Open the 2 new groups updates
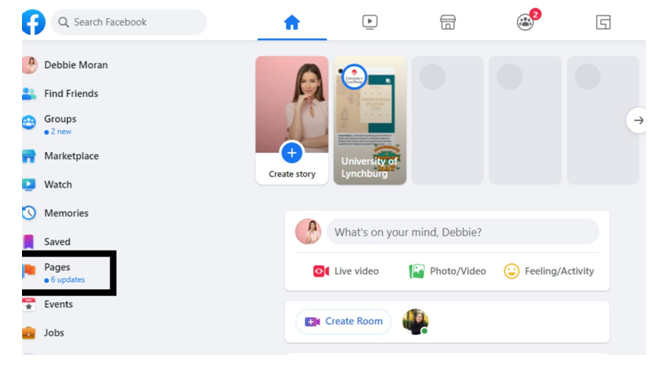 [x=58, y=132]
